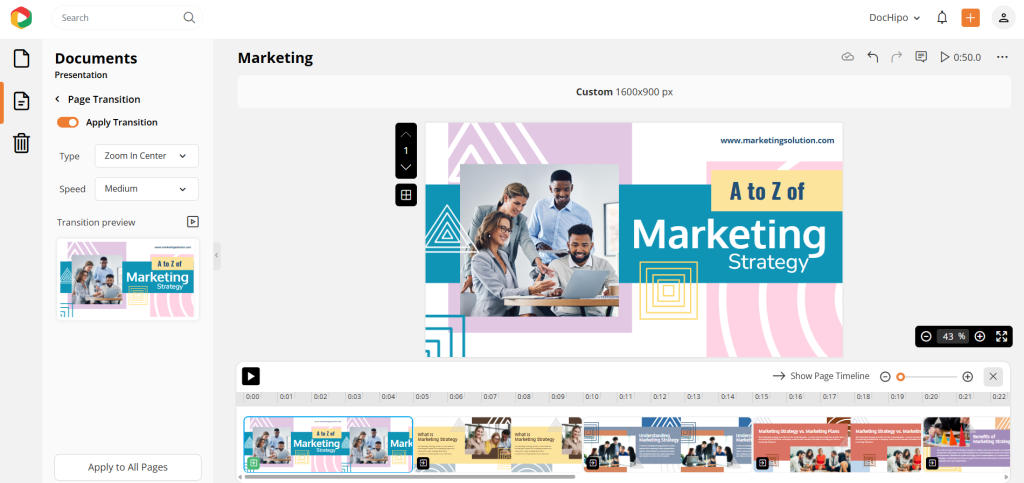The image size is (1024, 483).
Task: Expand the DocHipo account dropdown
Action: pos(894,18)
